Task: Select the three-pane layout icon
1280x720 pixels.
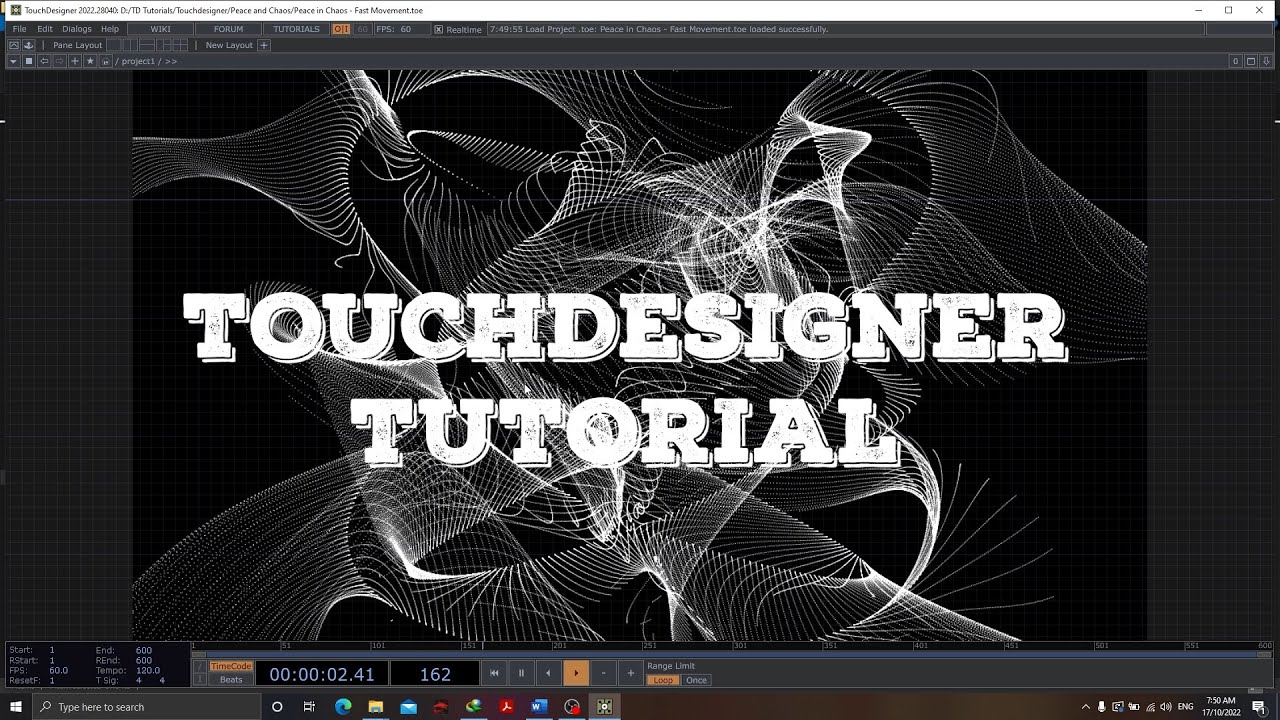Action: pos(165,45)
